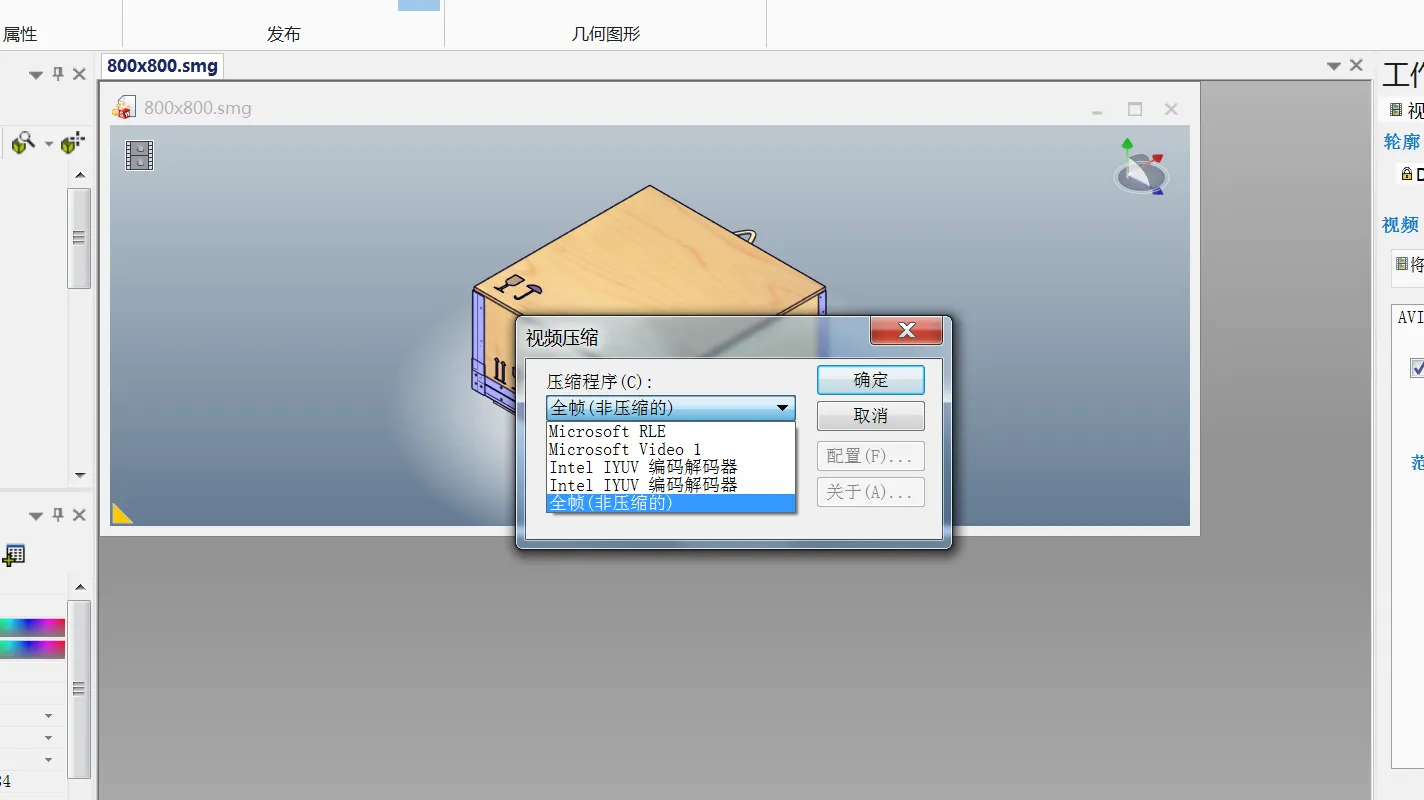This screenshot has height=800, width=1424.
Task: Open the upper left panel options menu
Action: pyautogui.click(x=36, y=75)
